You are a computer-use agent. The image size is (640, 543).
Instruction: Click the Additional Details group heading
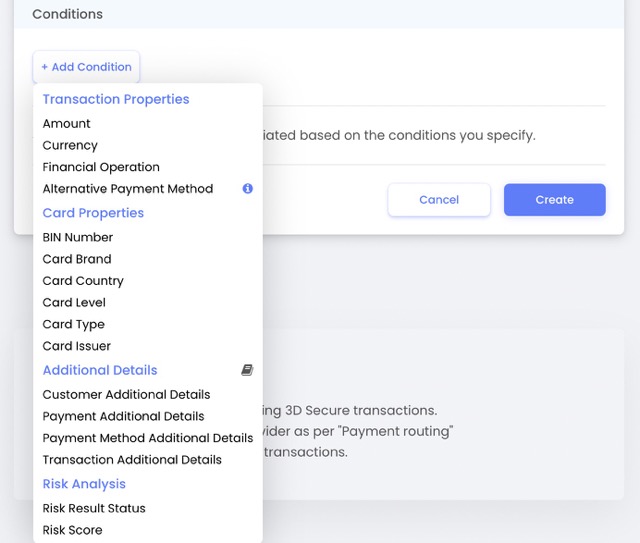(100, 370)
